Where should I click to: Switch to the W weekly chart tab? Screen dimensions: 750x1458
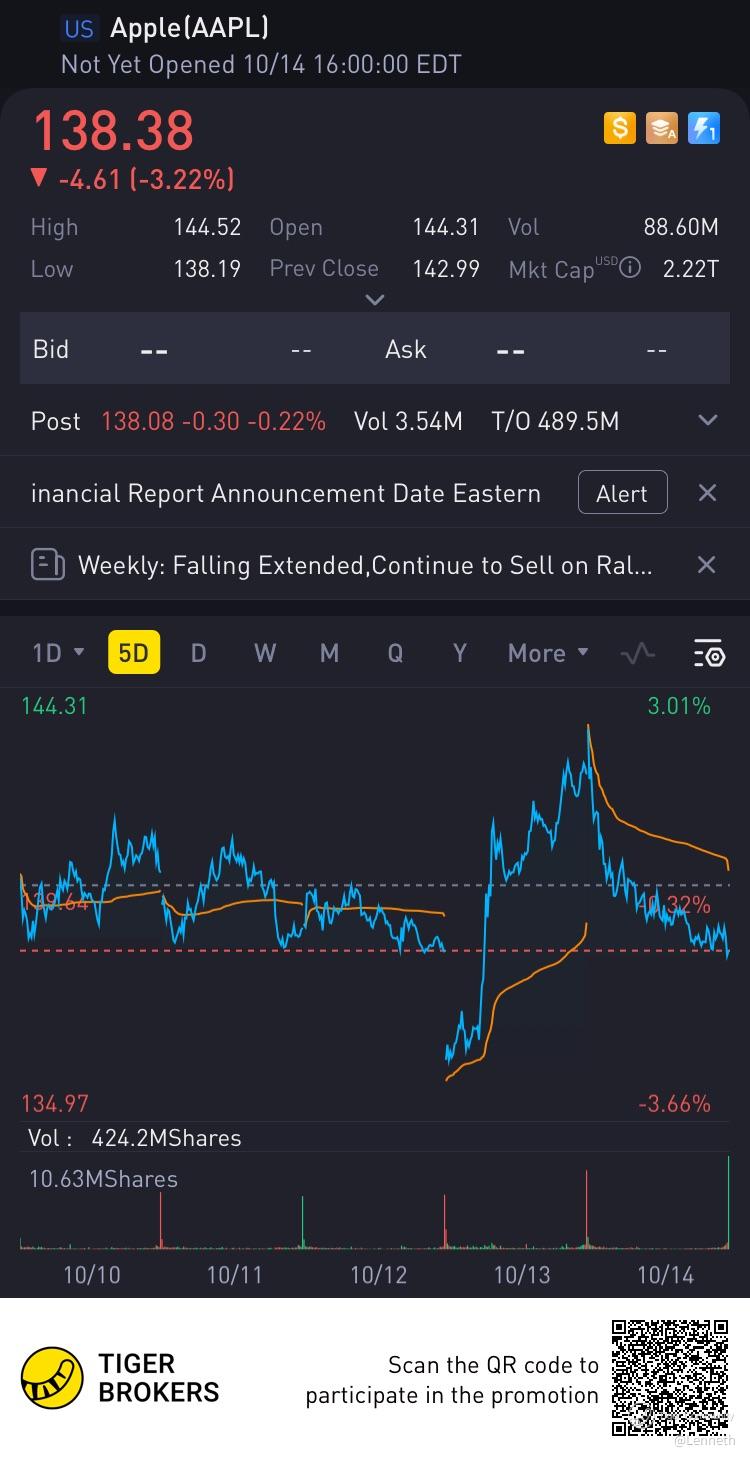coord(265,653)
